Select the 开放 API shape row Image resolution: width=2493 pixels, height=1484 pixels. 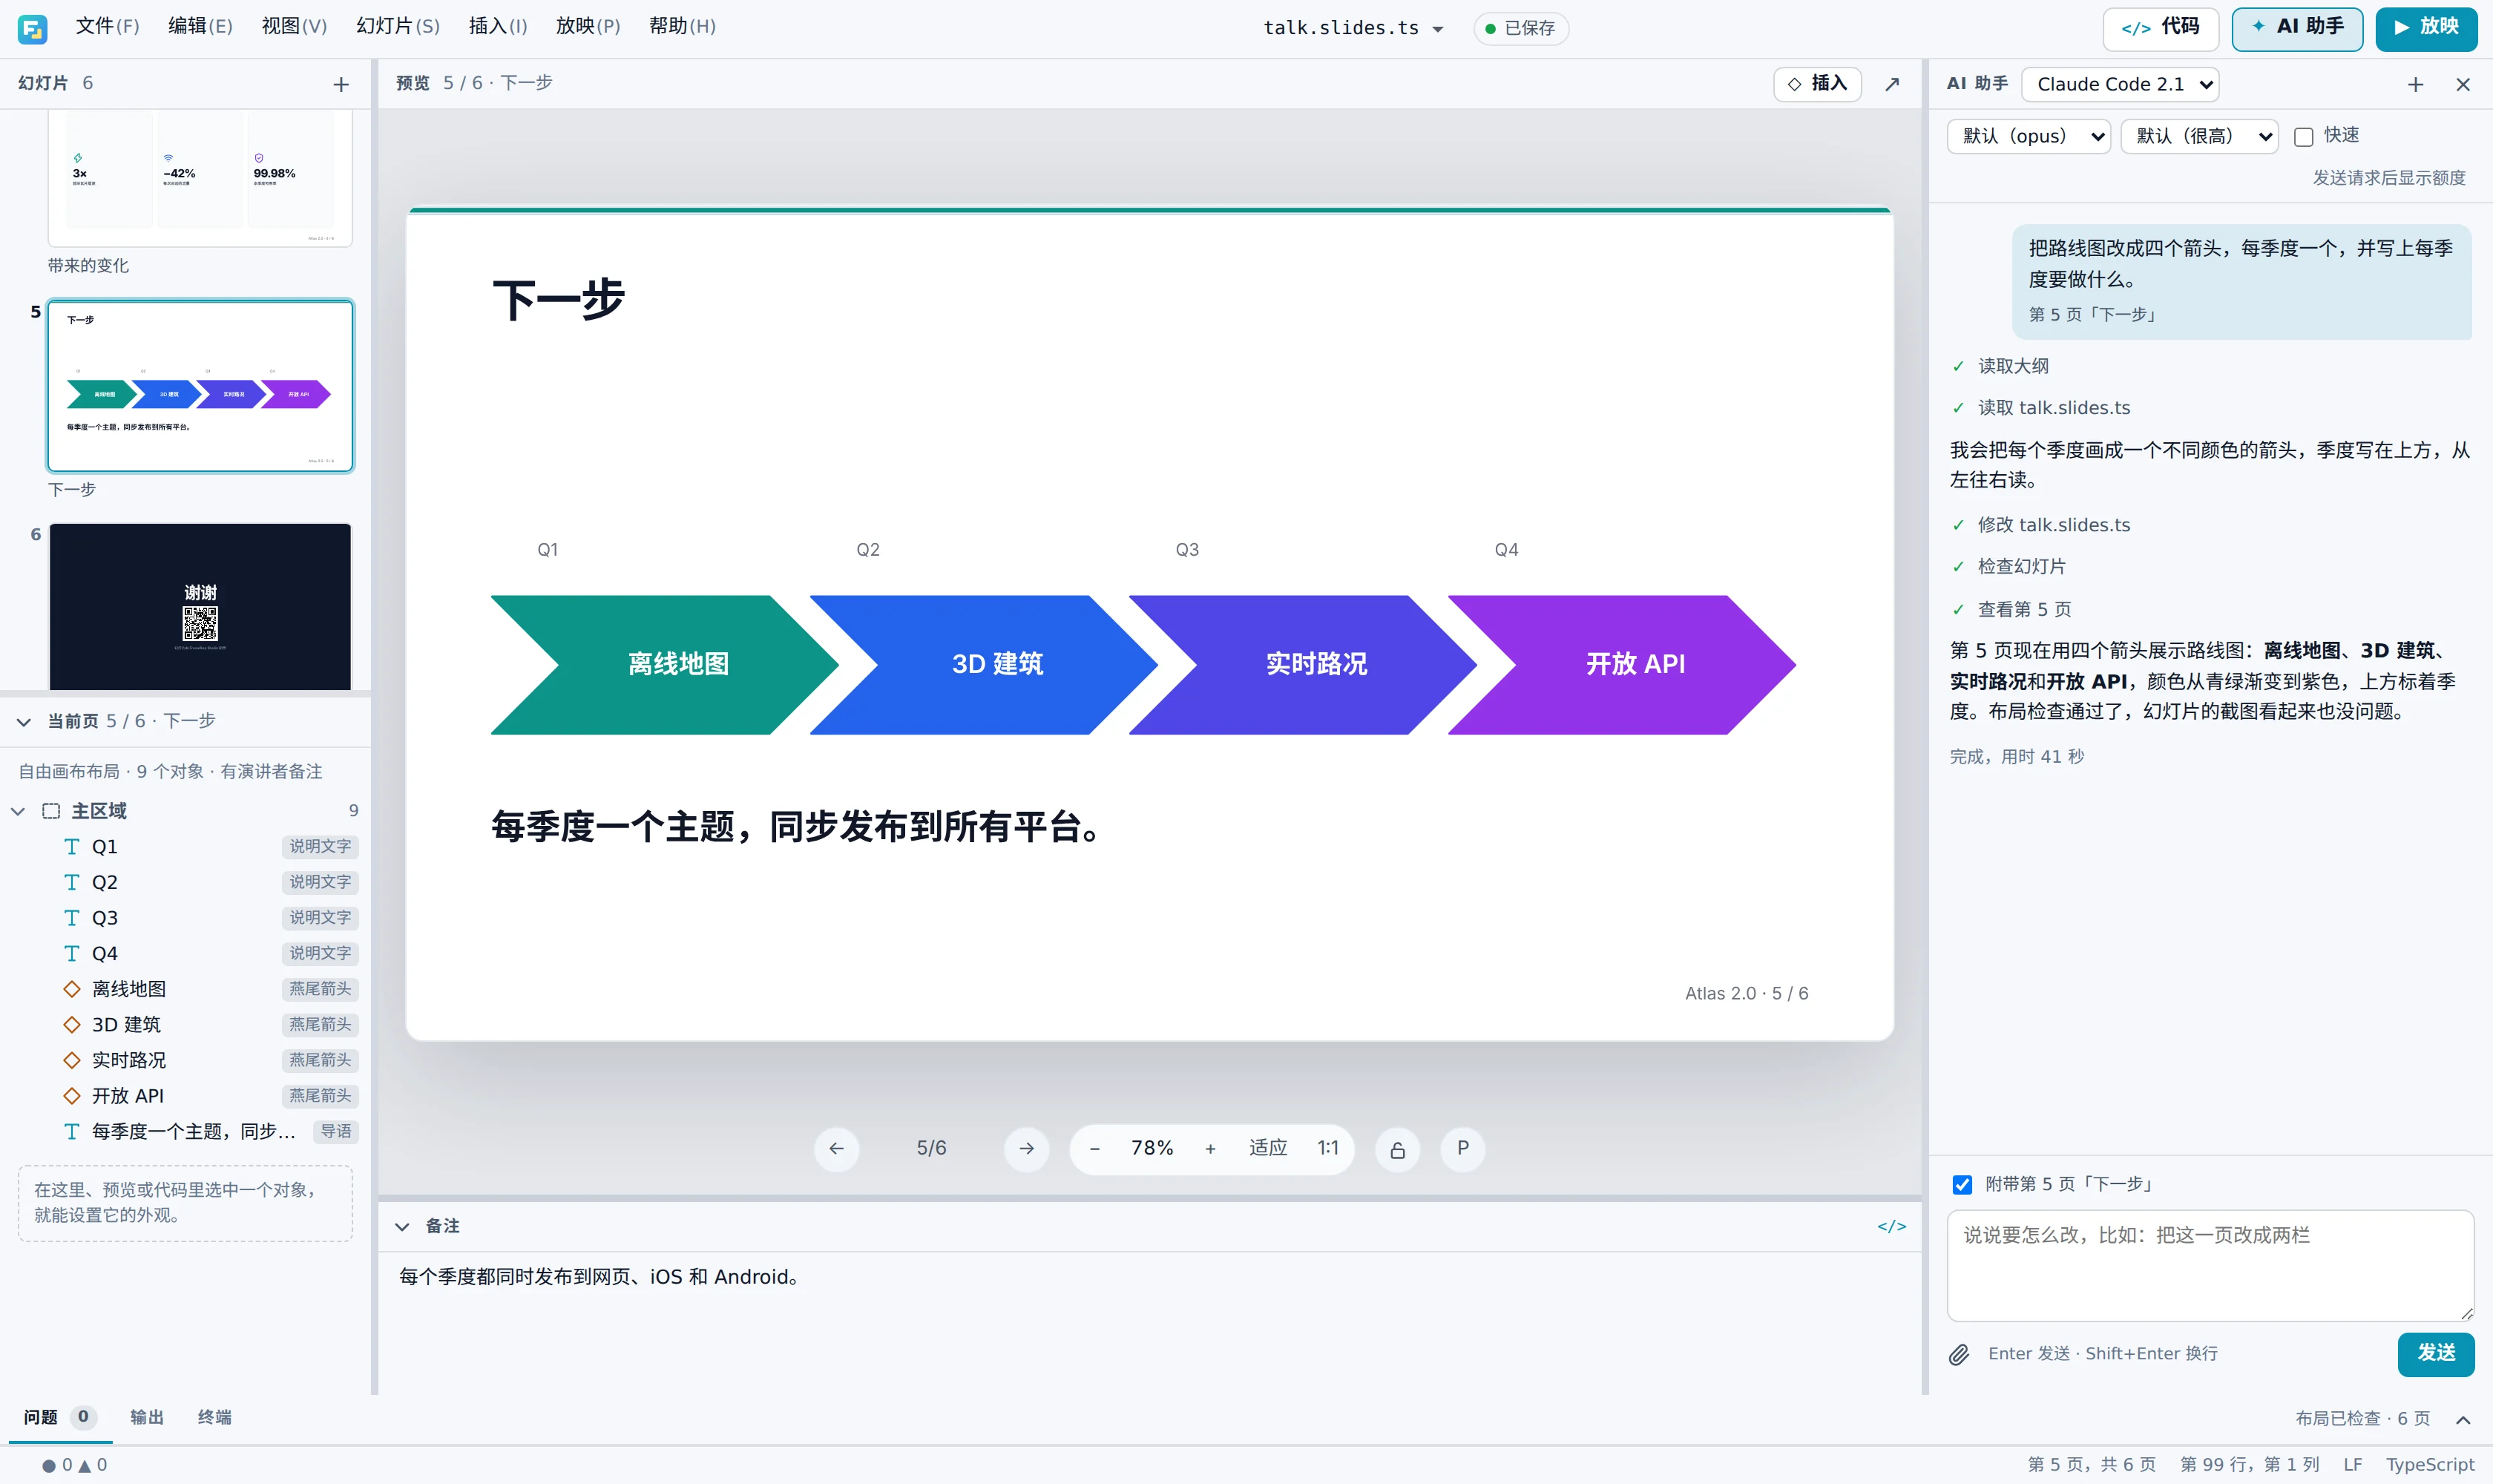(187, 1096)
